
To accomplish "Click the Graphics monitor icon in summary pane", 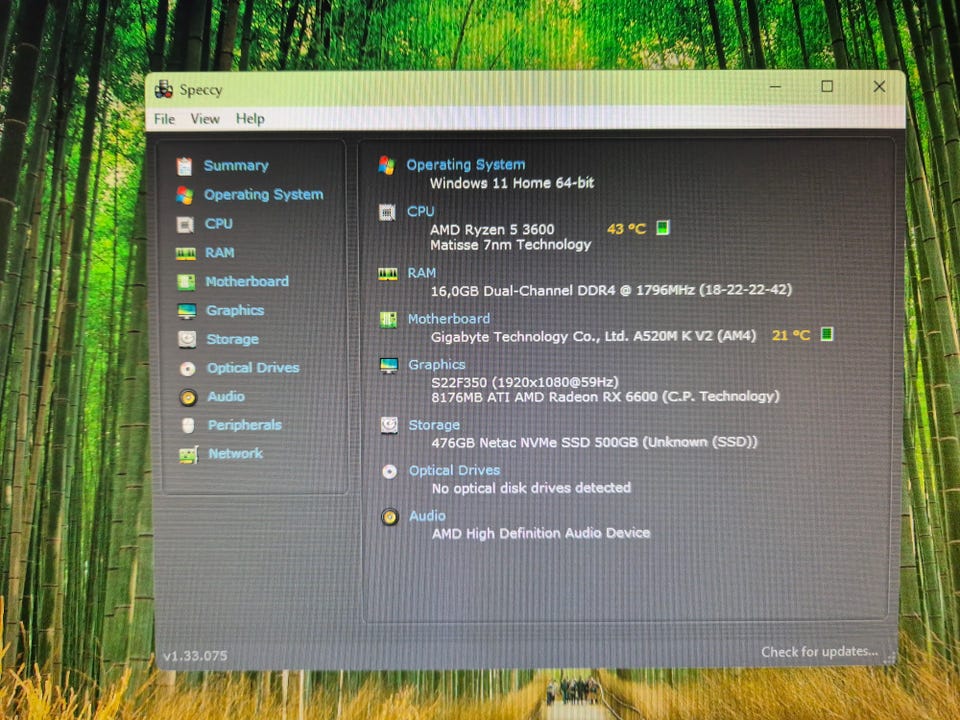I will (x=389, y=365).
